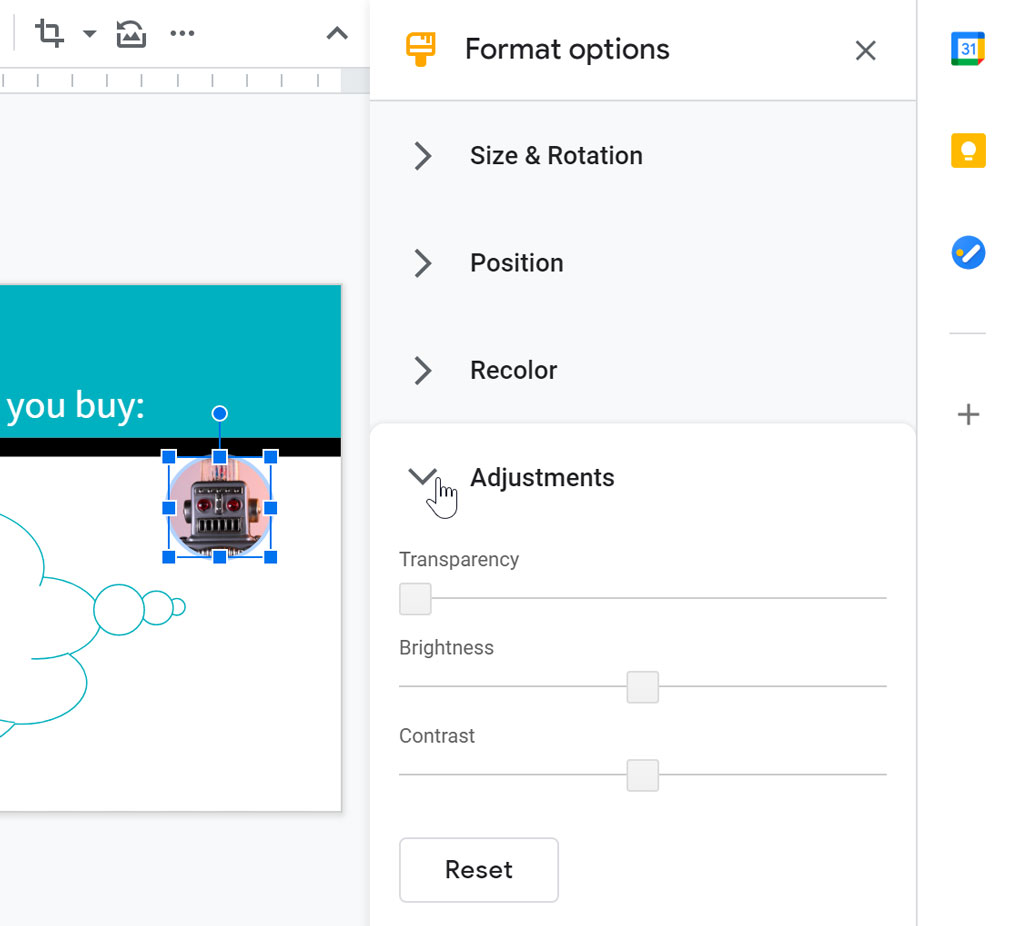Select the robot image on the slide

point(220,507)
